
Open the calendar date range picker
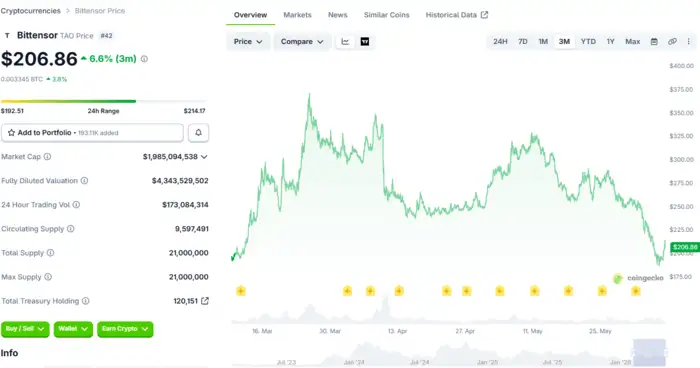654,42
